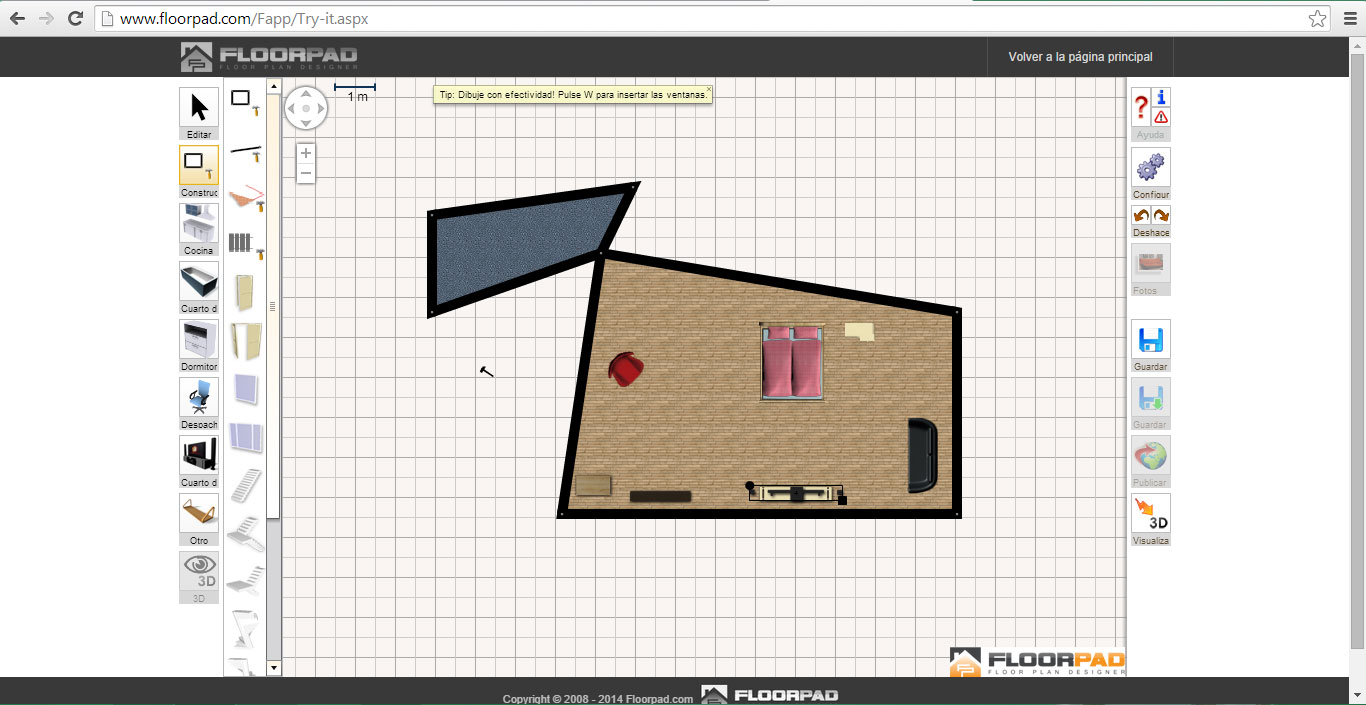Click the browser address bar URL
The width and height of the screenshot is (1366, 705).
[x=244, y=19]
